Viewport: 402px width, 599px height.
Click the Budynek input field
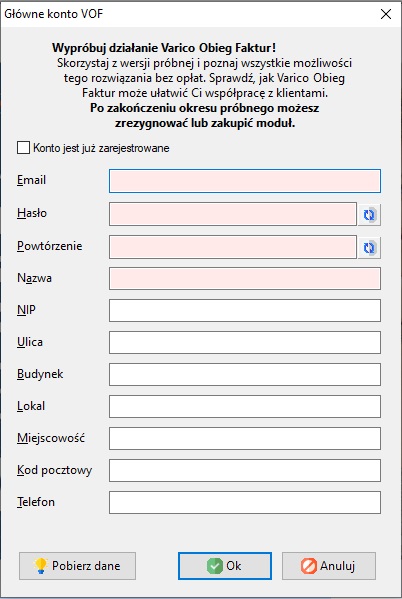[x=245, y=374]
